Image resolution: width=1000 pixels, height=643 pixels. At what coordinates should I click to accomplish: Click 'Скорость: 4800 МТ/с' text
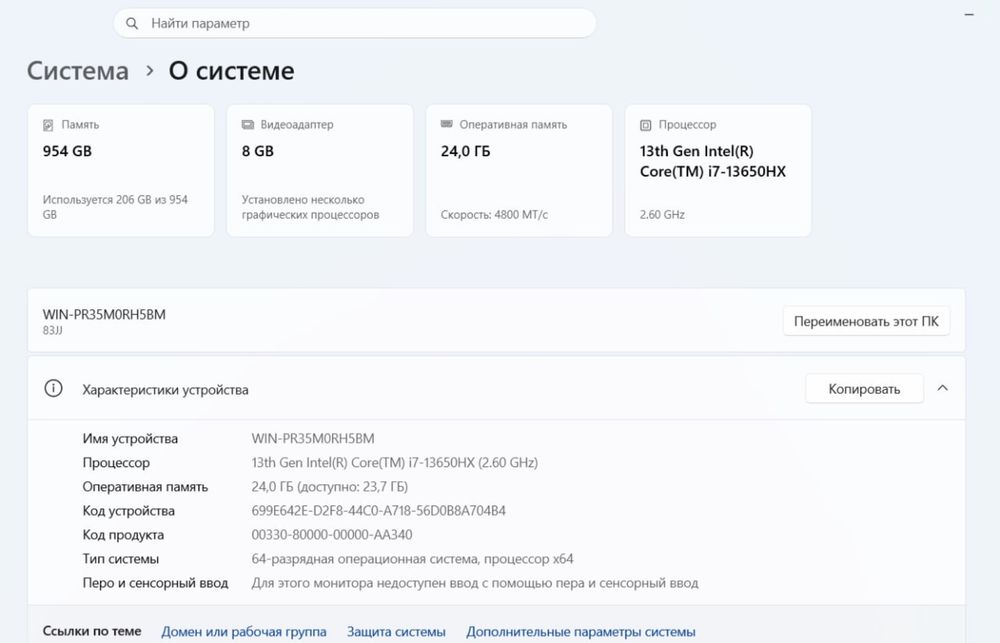(494, 215)
